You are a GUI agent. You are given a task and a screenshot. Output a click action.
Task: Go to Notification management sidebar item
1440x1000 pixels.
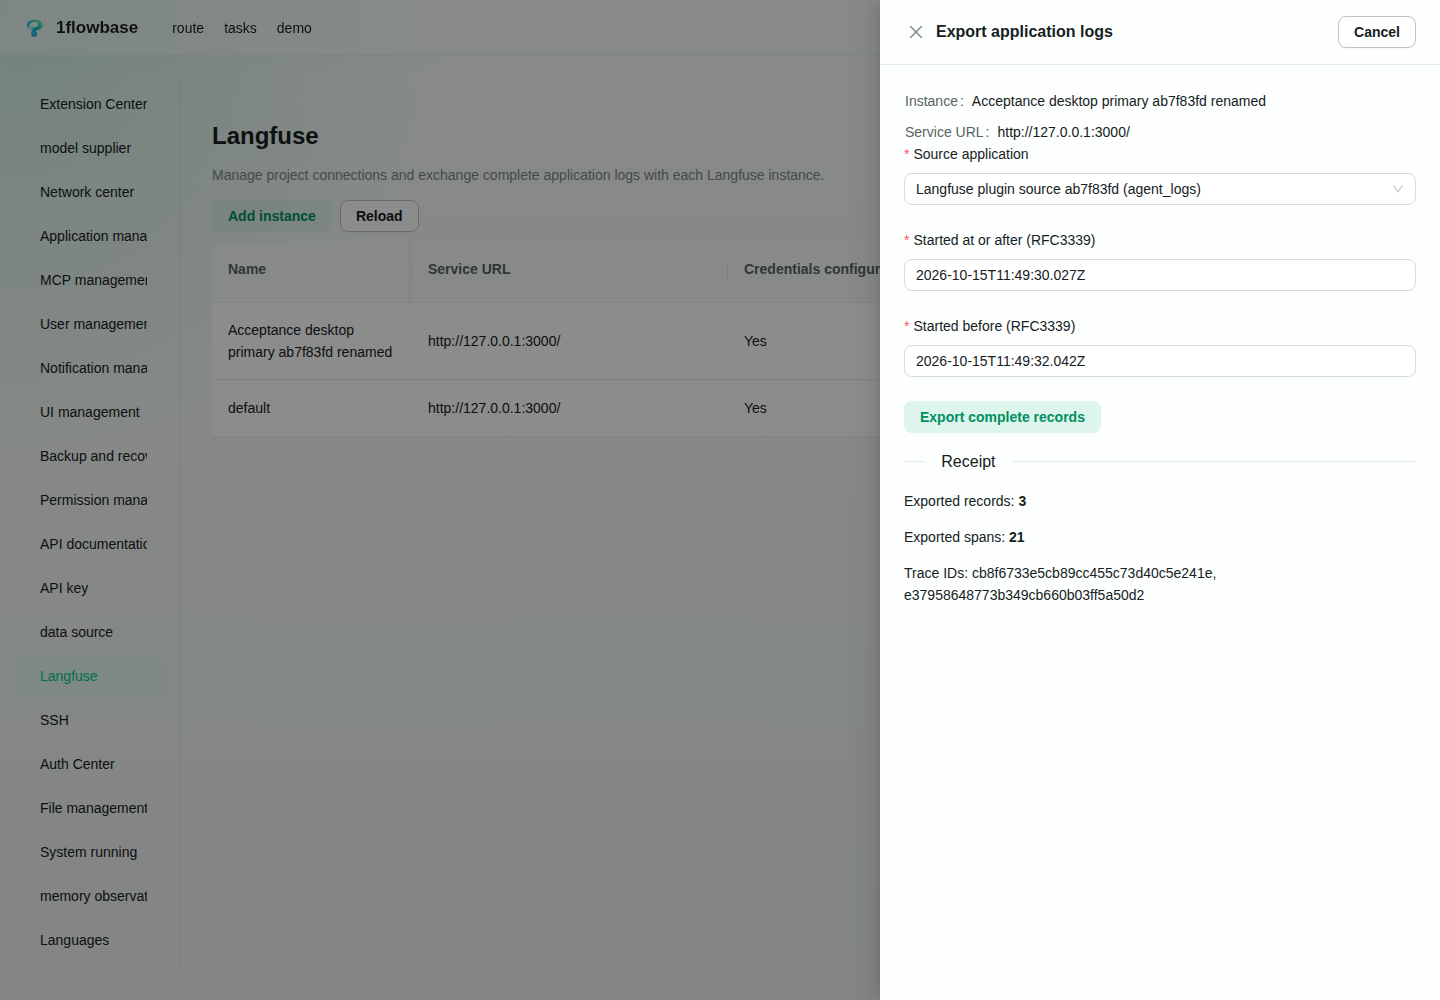click(90, 368)
